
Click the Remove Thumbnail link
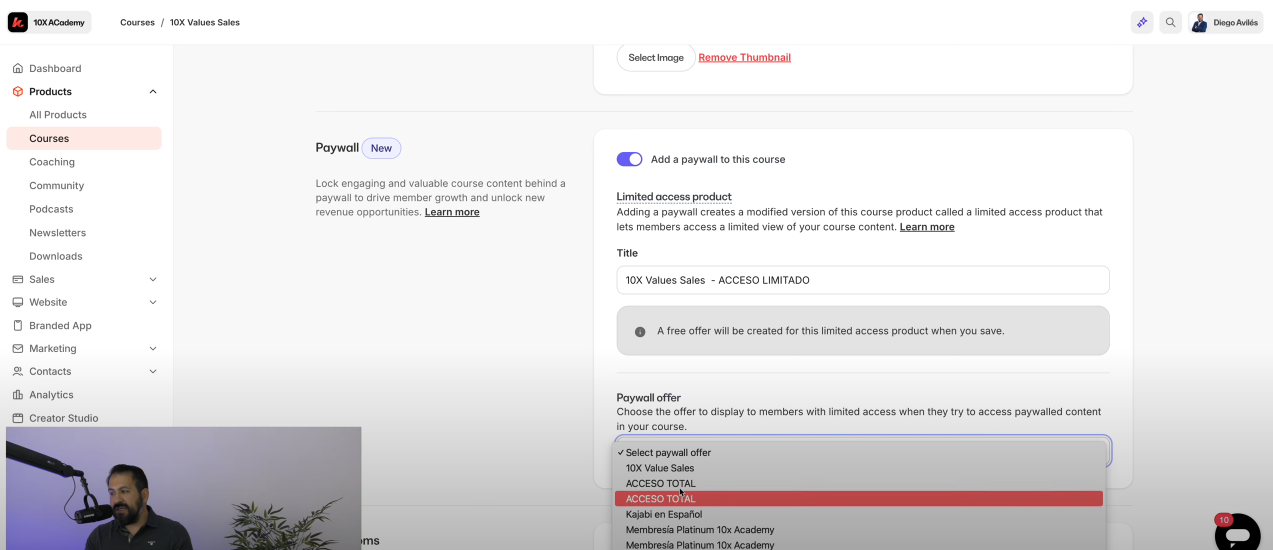point(744,57)
